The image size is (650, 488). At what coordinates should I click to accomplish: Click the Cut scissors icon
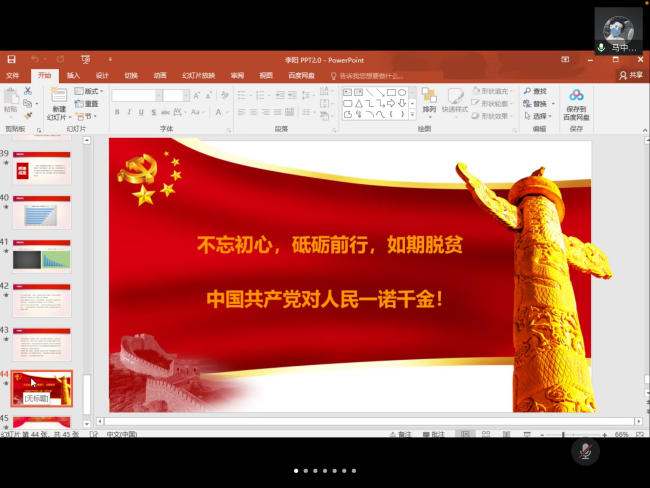point(27,91)
